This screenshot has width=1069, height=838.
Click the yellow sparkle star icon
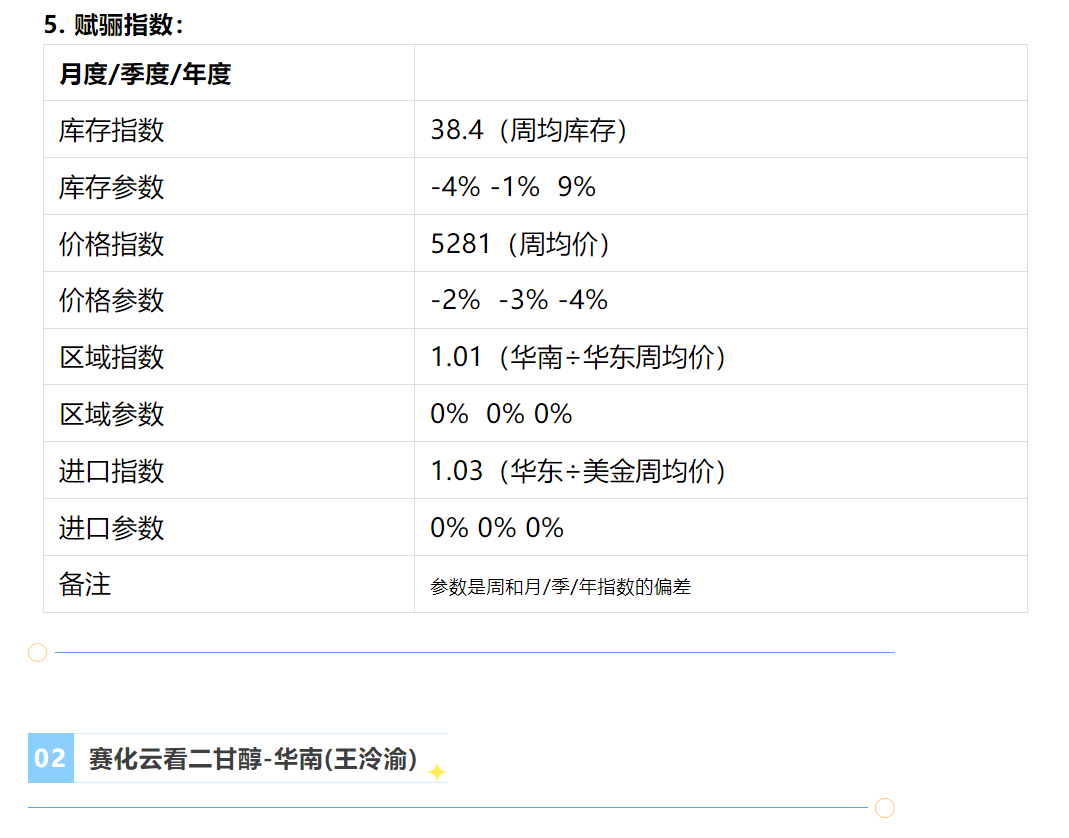(x=436, y=772)
